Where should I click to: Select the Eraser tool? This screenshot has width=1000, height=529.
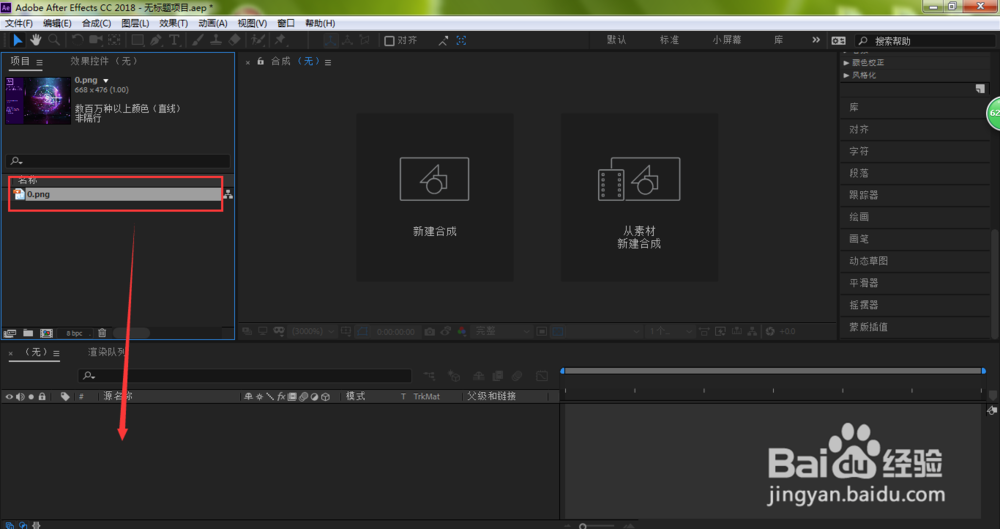(235, 40)
